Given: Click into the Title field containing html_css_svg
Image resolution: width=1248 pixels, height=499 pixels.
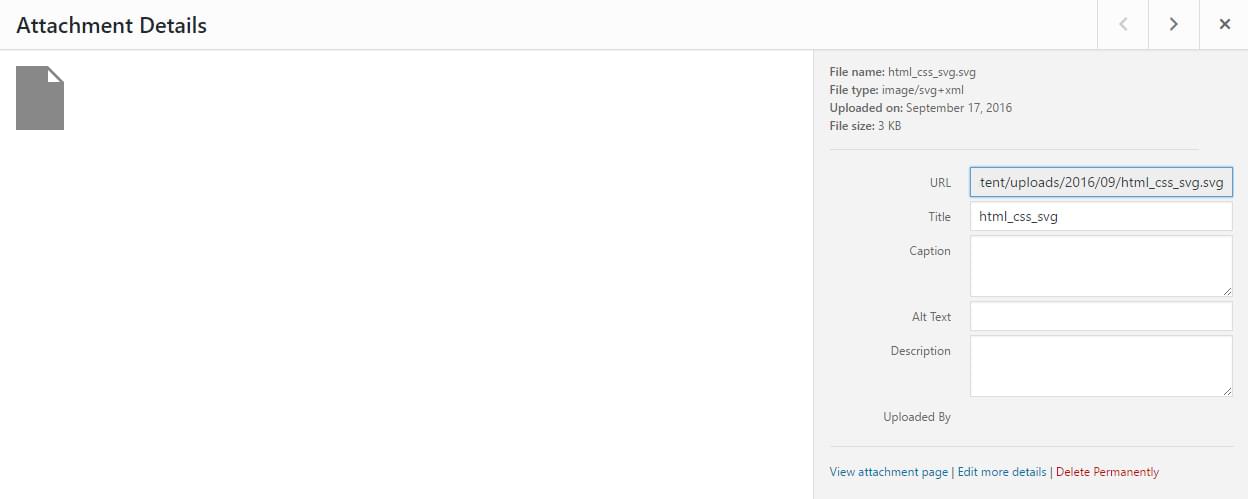Looking at the screenshot, I should pos(1101,216).
